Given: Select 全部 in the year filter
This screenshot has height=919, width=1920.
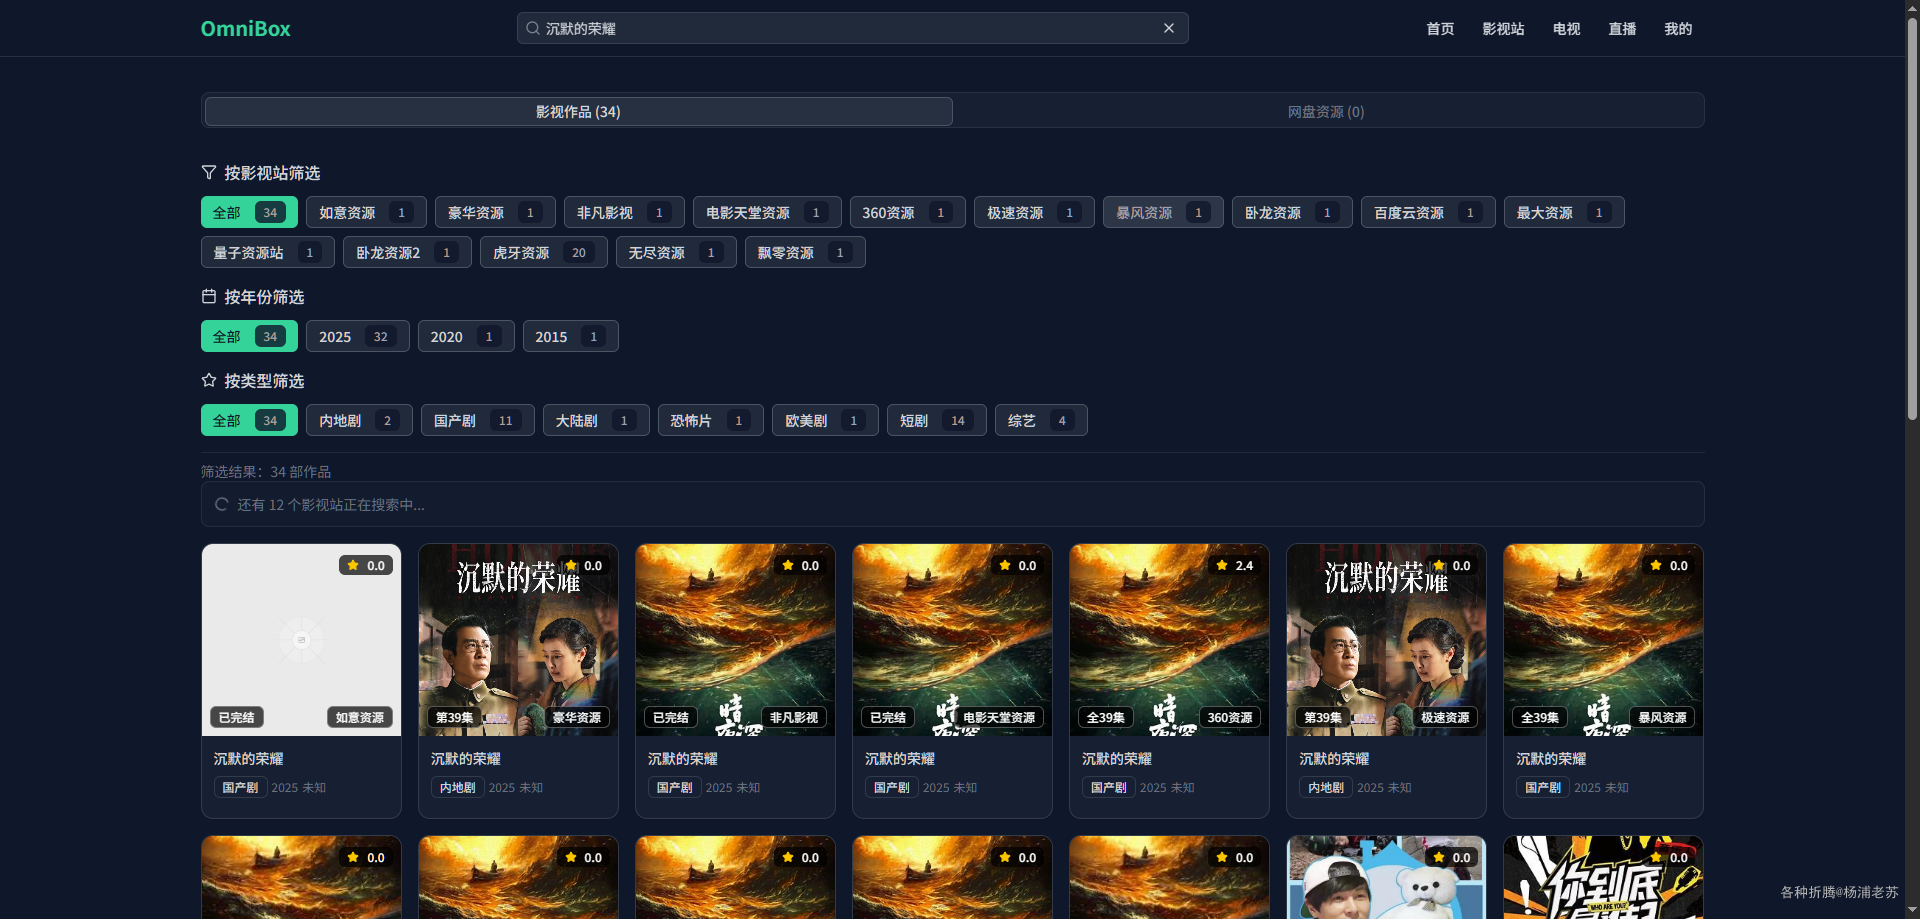Looking at the screenshot, I should click(249, 336).
